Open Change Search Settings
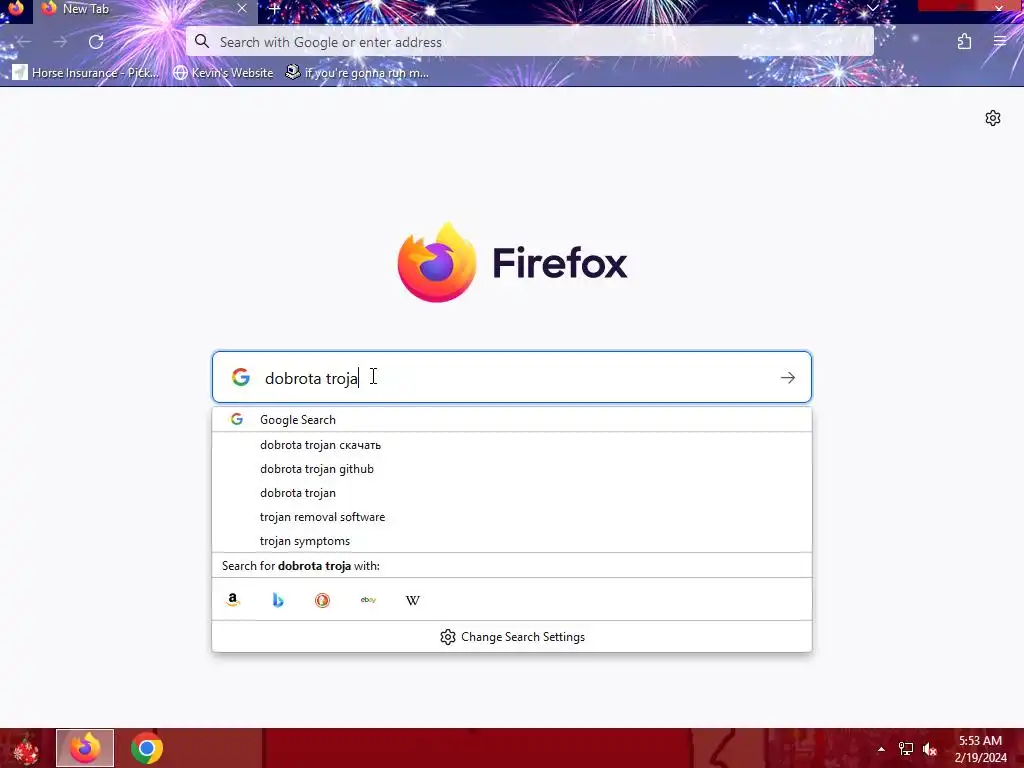 tap(512, 637)
